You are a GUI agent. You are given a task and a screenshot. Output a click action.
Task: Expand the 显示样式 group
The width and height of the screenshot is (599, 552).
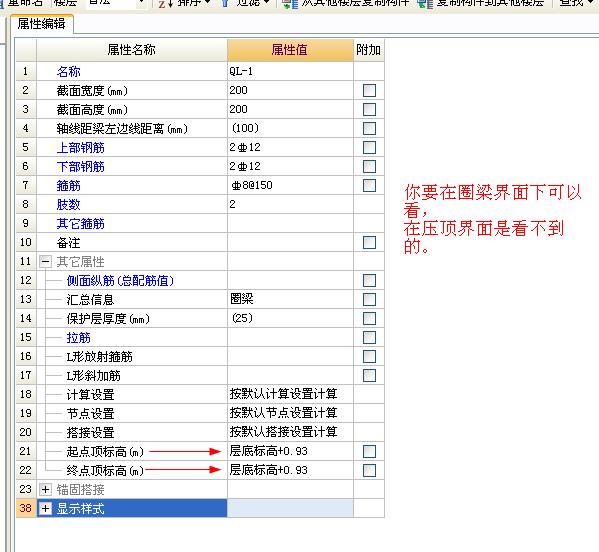[45, 508]
